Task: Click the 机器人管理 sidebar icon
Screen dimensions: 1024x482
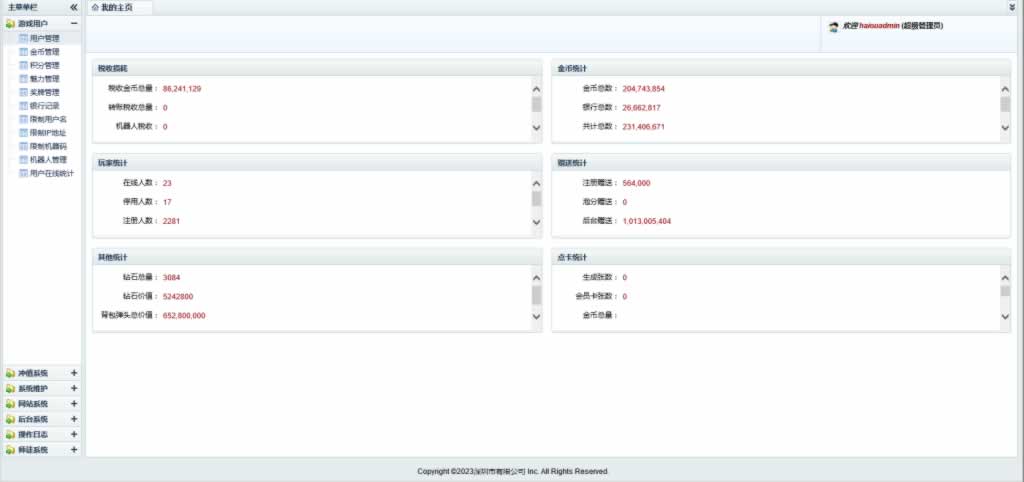Action: [23, 159]
